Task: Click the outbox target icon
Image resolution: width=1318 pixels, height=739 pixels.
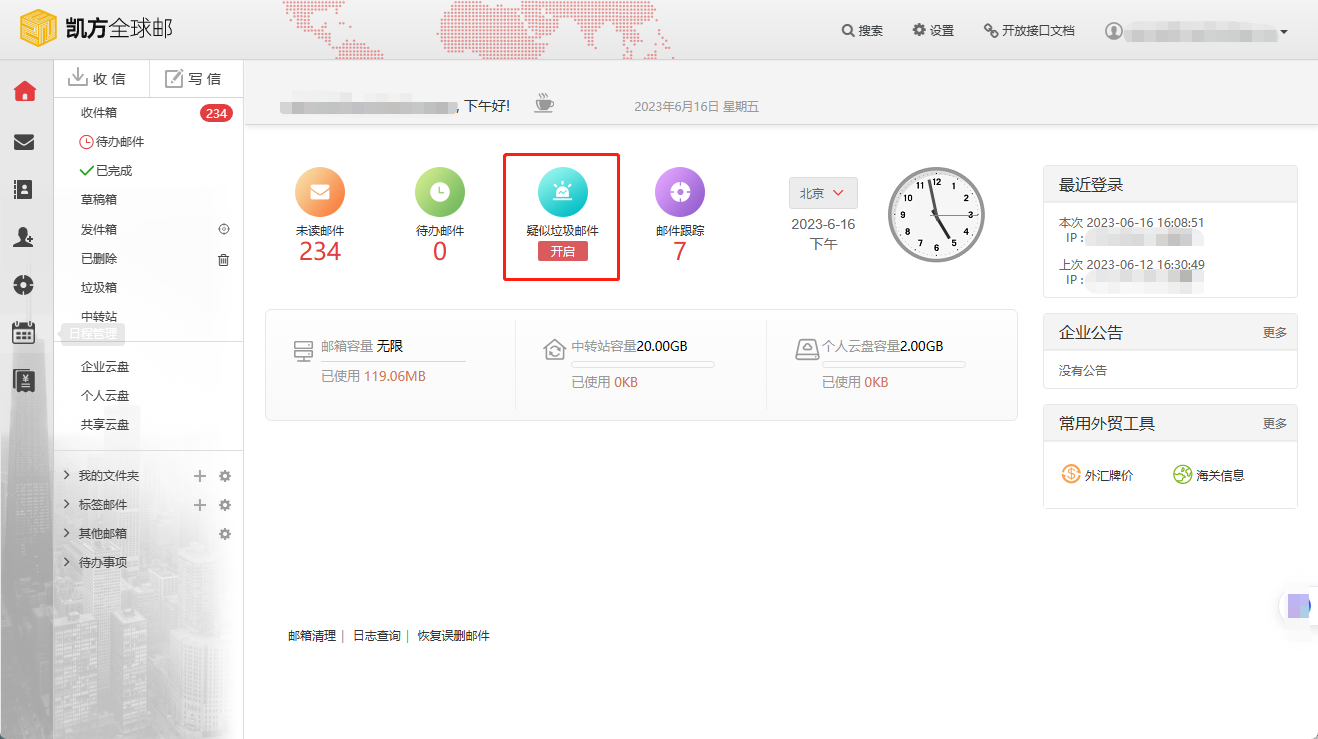Action: [x=224, y=229]
